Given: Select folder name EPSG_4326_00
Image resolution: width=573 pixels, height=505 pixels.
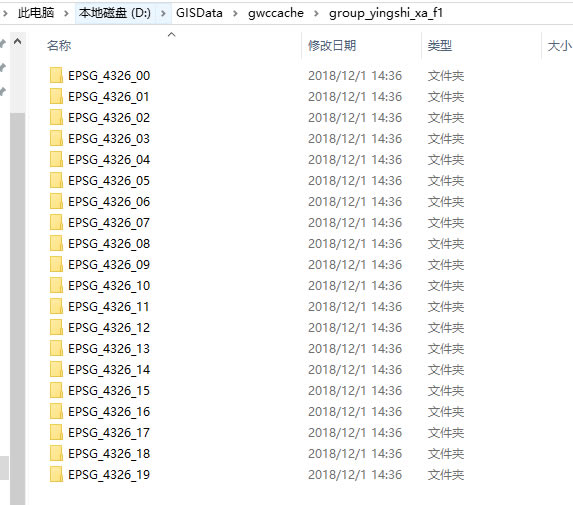Looking at the screenshot, I should (109, 76).
